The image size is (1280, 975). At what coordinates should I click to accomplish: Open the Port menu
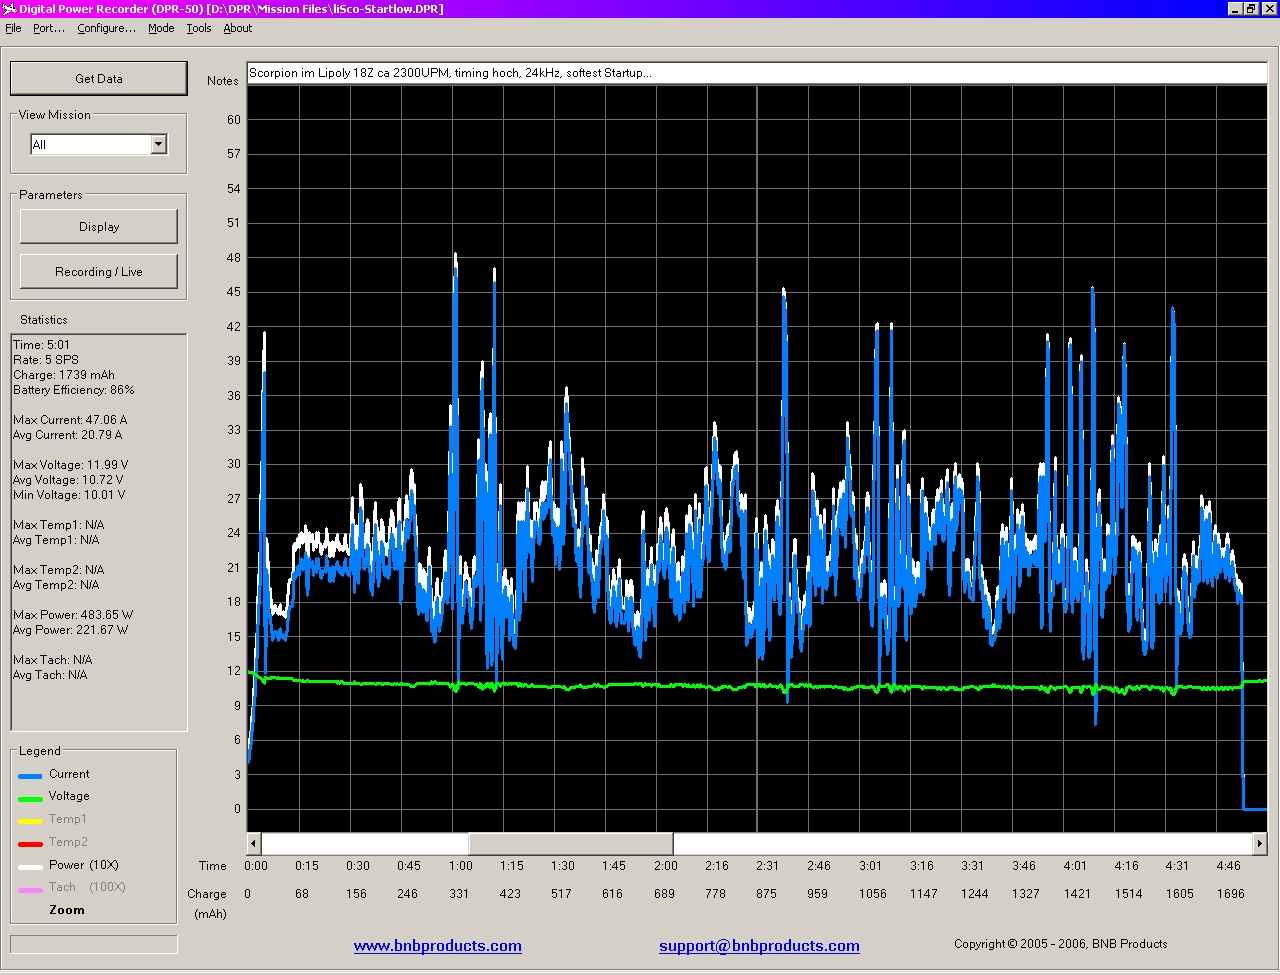point(48,28)
